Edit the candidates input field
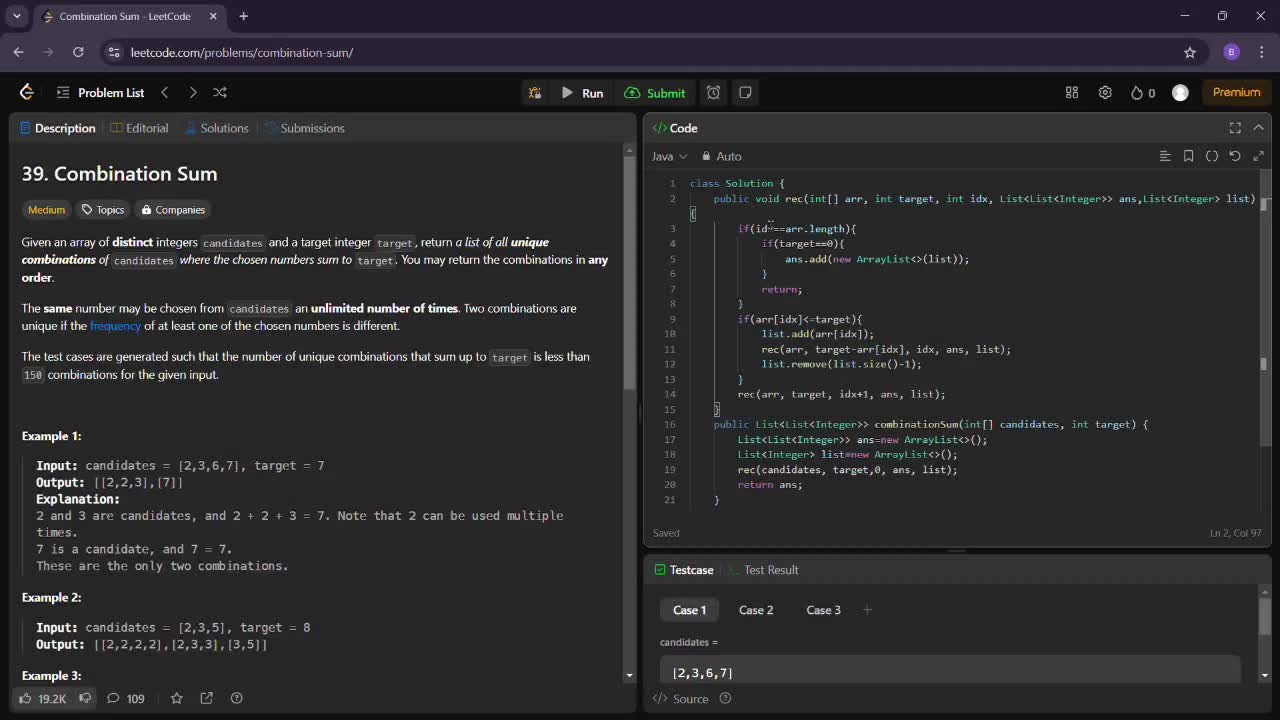 click(950, 671)
